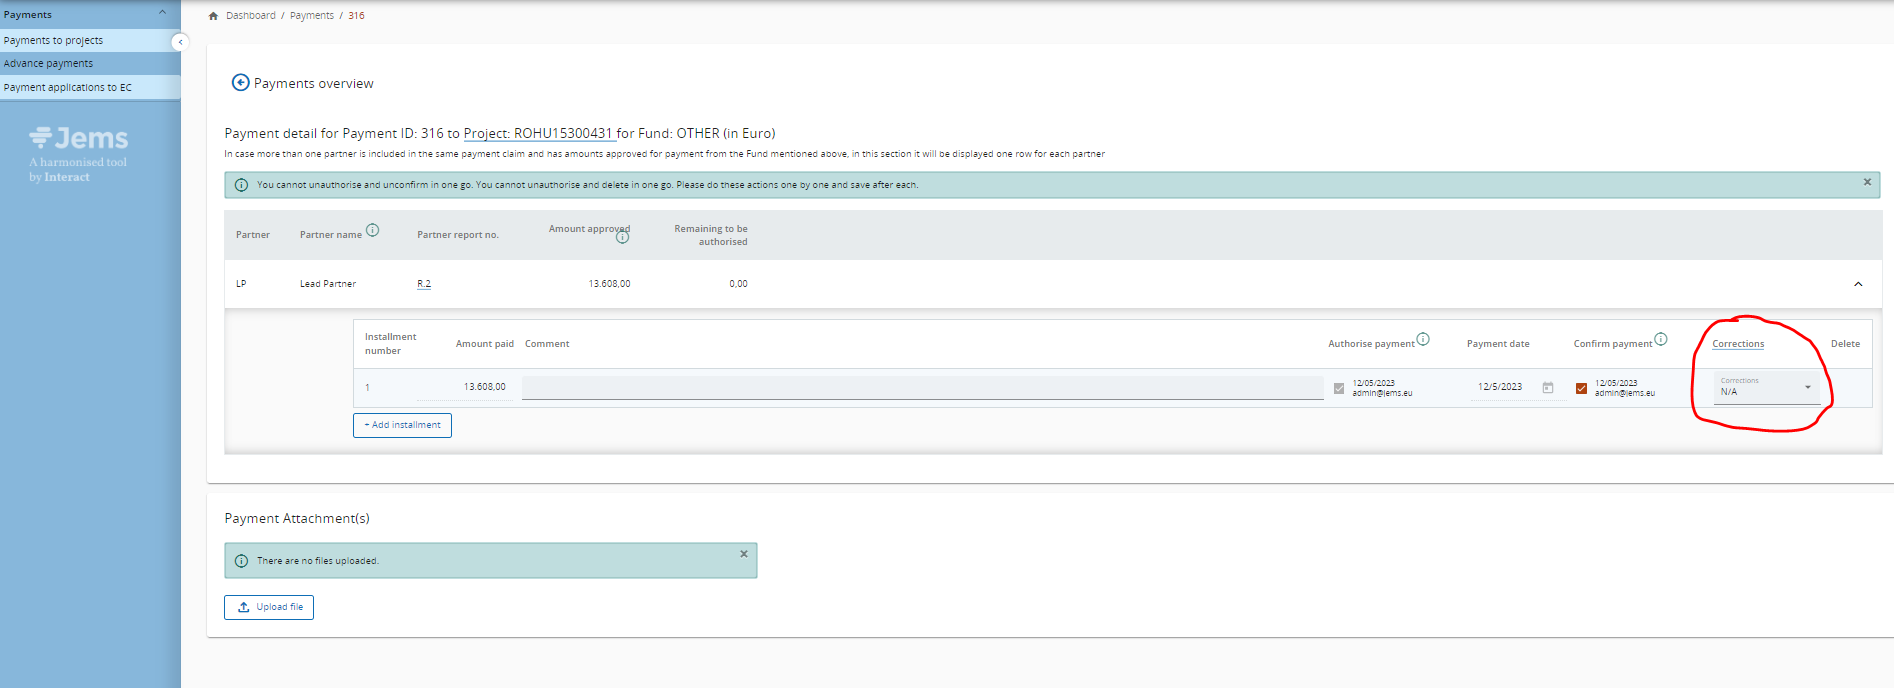Image resolution: width=1894 pixels, height=688 pixels.
Task: Click info icon beside Confirm payment
Action: pyautogui.click(x=1660, y=339)
